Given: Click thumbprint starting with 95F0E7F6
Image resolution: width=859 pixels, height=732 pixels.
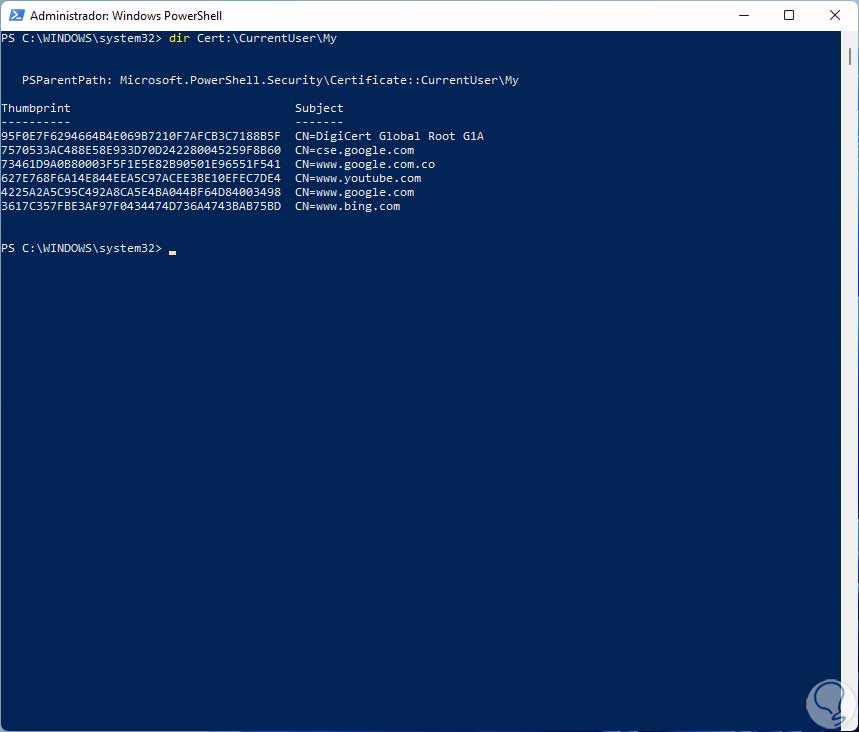Looking at the screenshot, I should (x=141, y=136).
